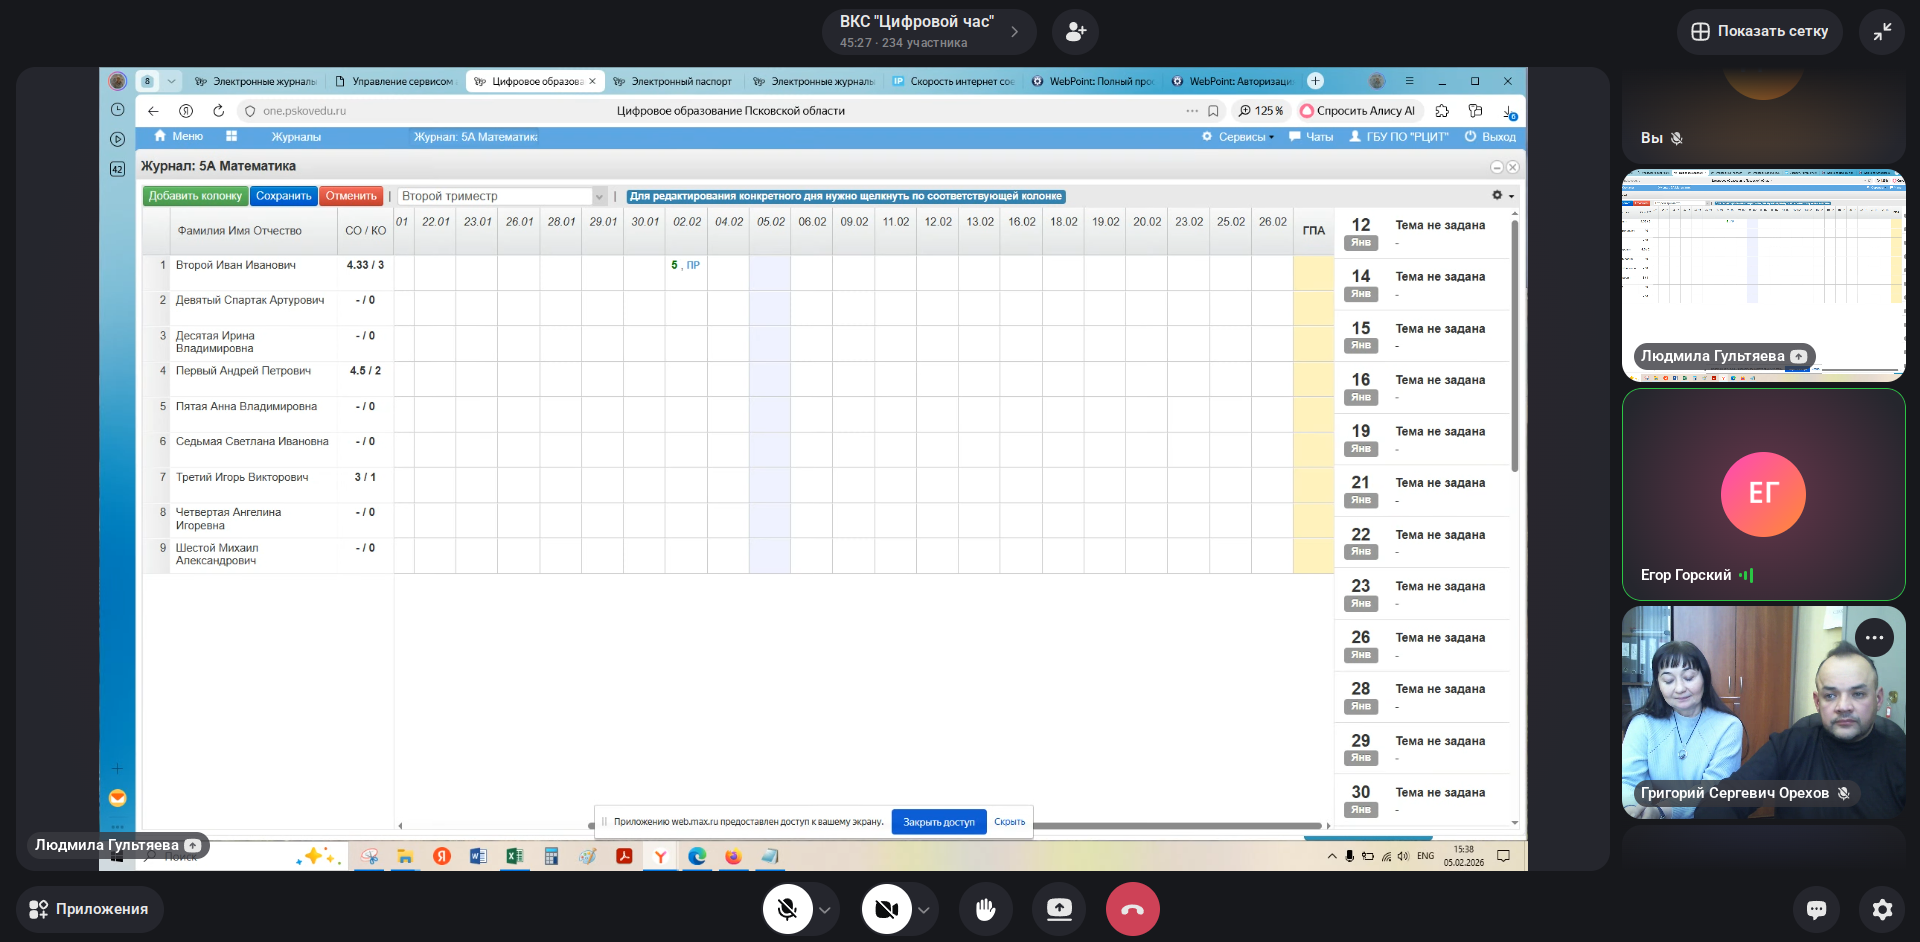Click the green Добавить колонку button
The height and width of the screenshot is (942, 1920).
tap(195, 196)
